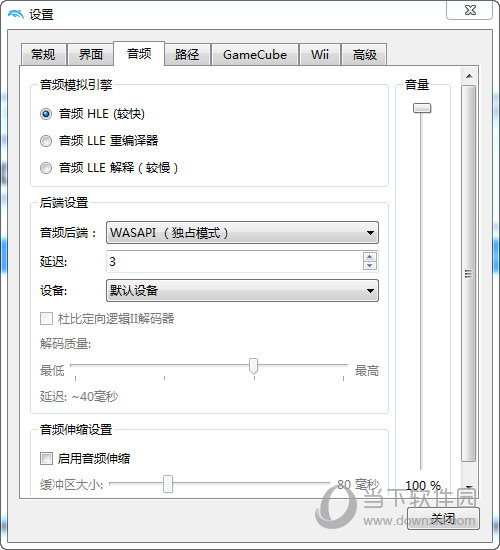Select 音频 HLE (较快) radio option
The height and width of the screenshot is (550, 500).
click(x=46, y=114)
